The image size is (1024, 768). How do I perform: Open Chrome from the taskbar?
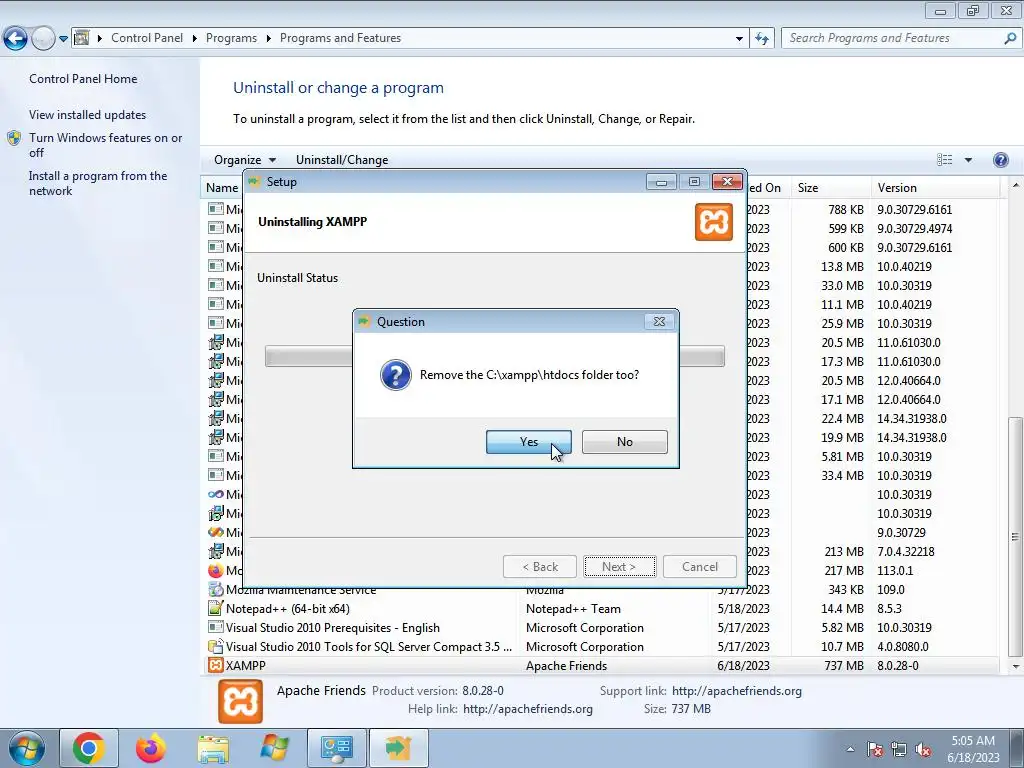tap(89, 748)
